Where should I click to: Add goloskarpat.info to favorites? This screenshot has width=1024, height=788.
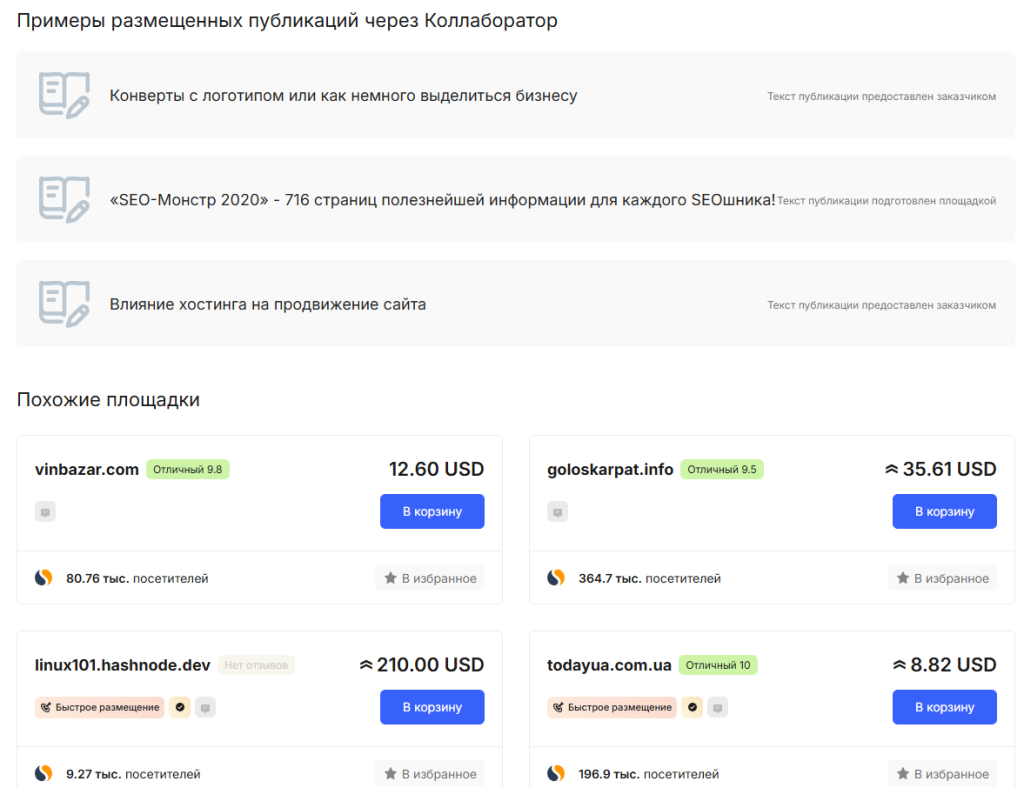(942, 578)
